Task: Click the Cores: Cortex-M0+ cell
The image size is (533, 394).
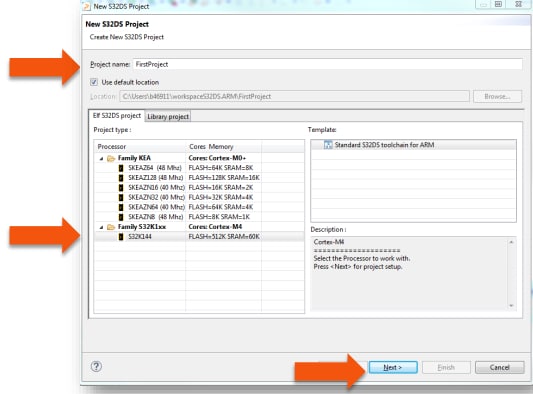Action: coord(217,158)
